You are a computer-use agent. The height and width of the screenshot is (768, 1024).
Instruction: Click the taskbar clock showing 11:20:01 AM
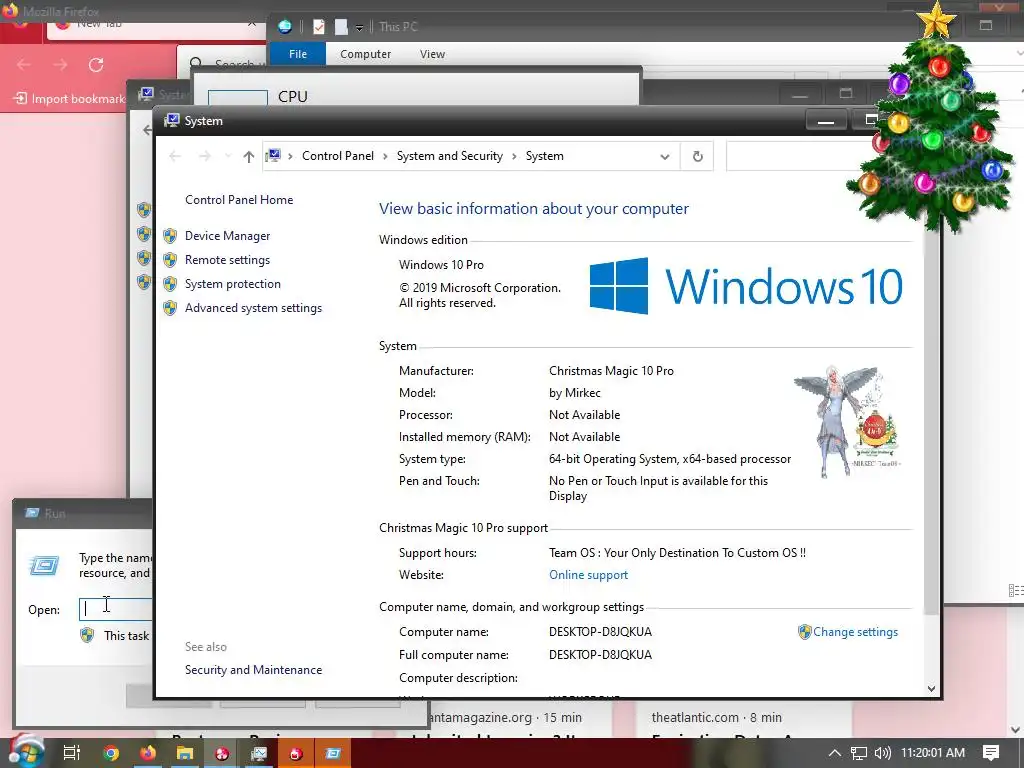click(x=933, y=753)
